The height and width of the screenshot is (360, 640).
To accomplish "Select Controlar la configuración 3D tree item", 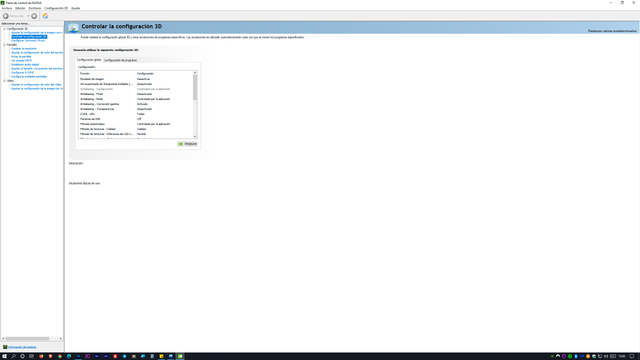I will (29, 37).
